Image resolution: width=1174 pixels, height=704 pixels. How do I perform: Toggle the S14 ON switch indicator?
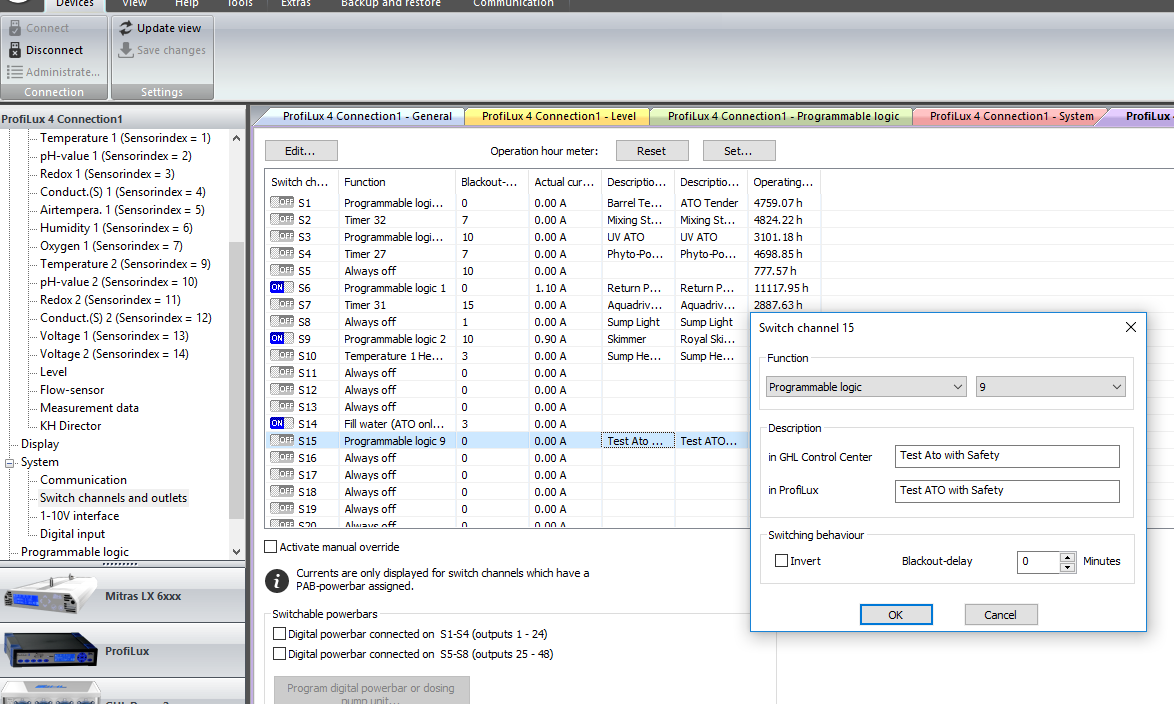click(x=282, y=423)
